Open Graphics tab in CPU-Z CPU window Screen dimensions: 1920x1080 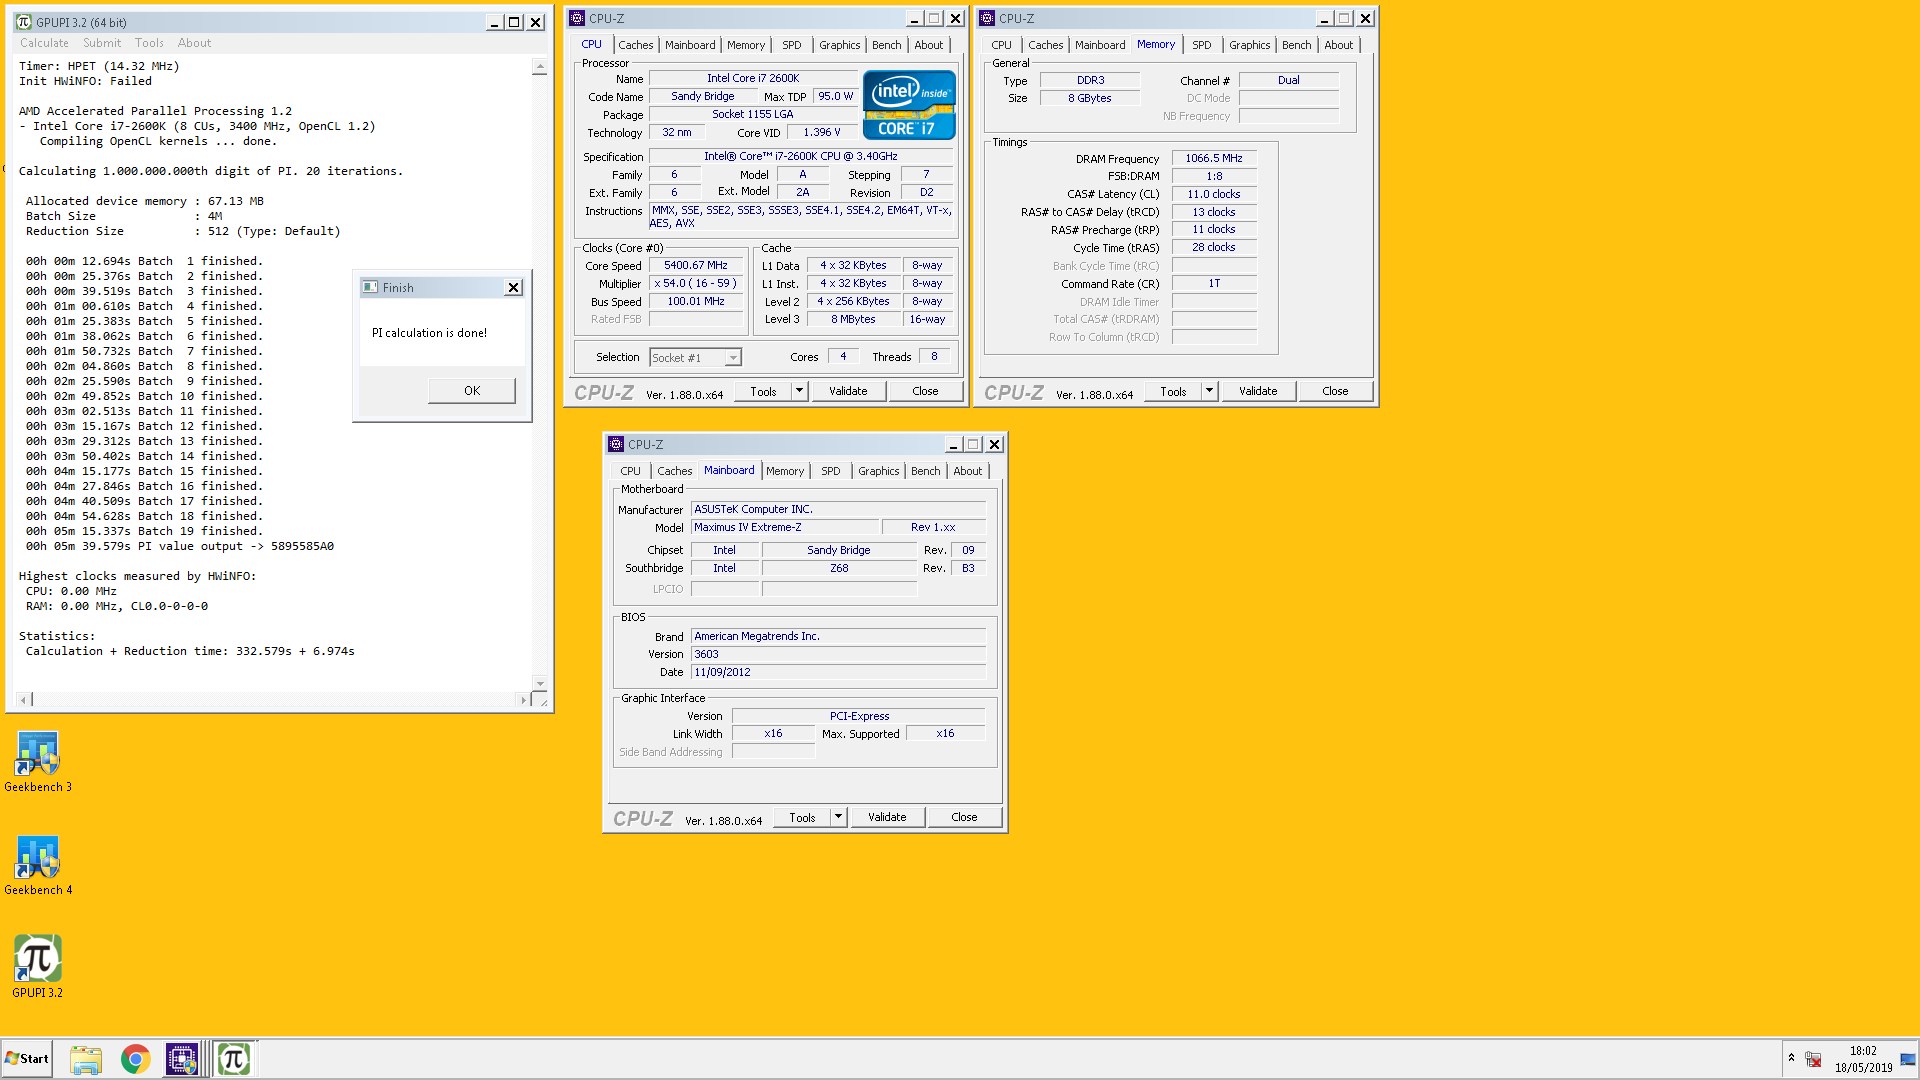[x=839, y=45]
